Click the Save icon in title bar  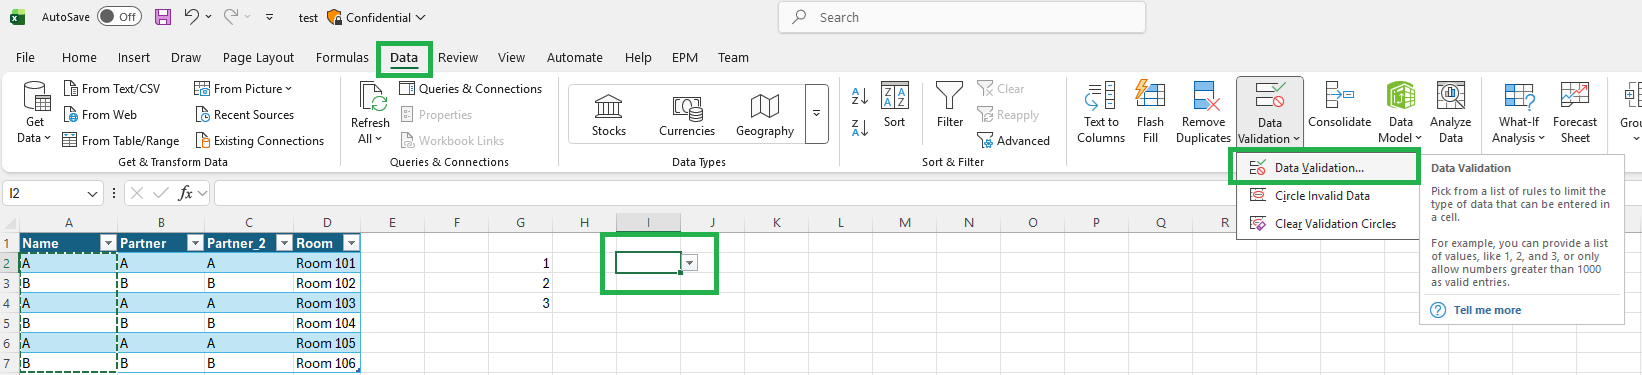(x=163, y=17)
